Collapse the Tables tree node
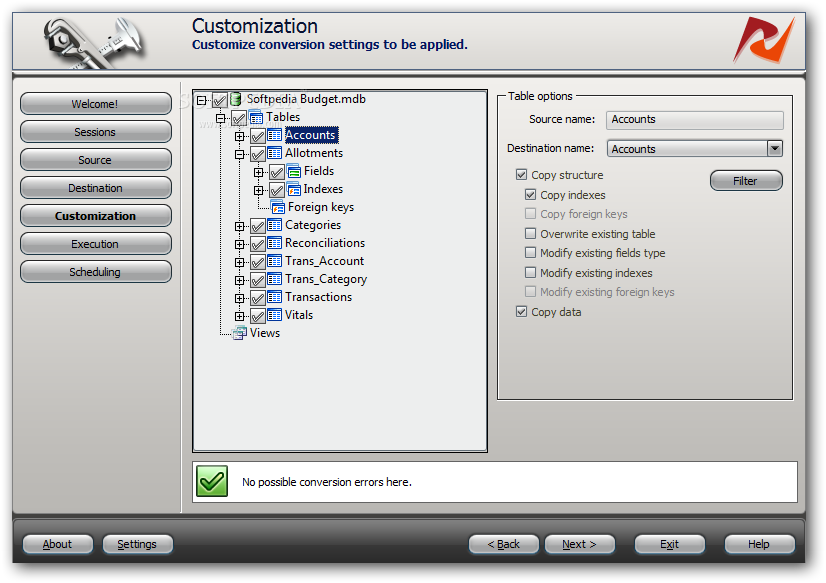The height and width of the screenshot is (583, 826). point(221,118)
